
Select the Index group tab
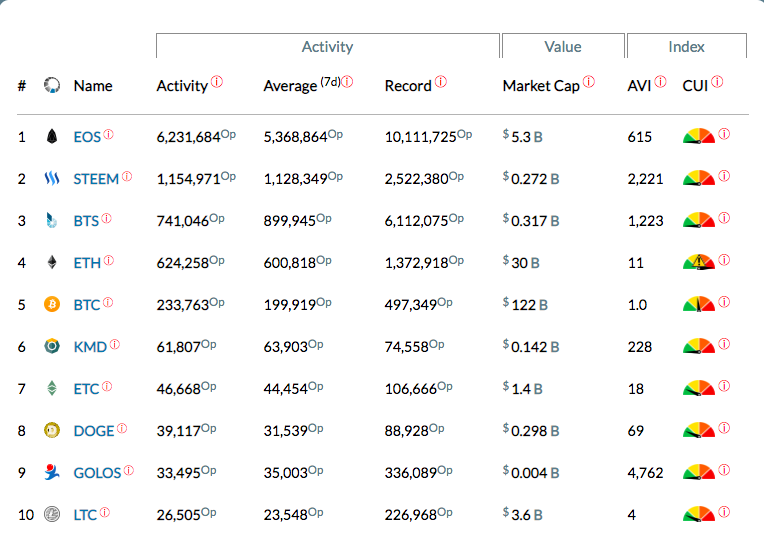coord(687,46)
